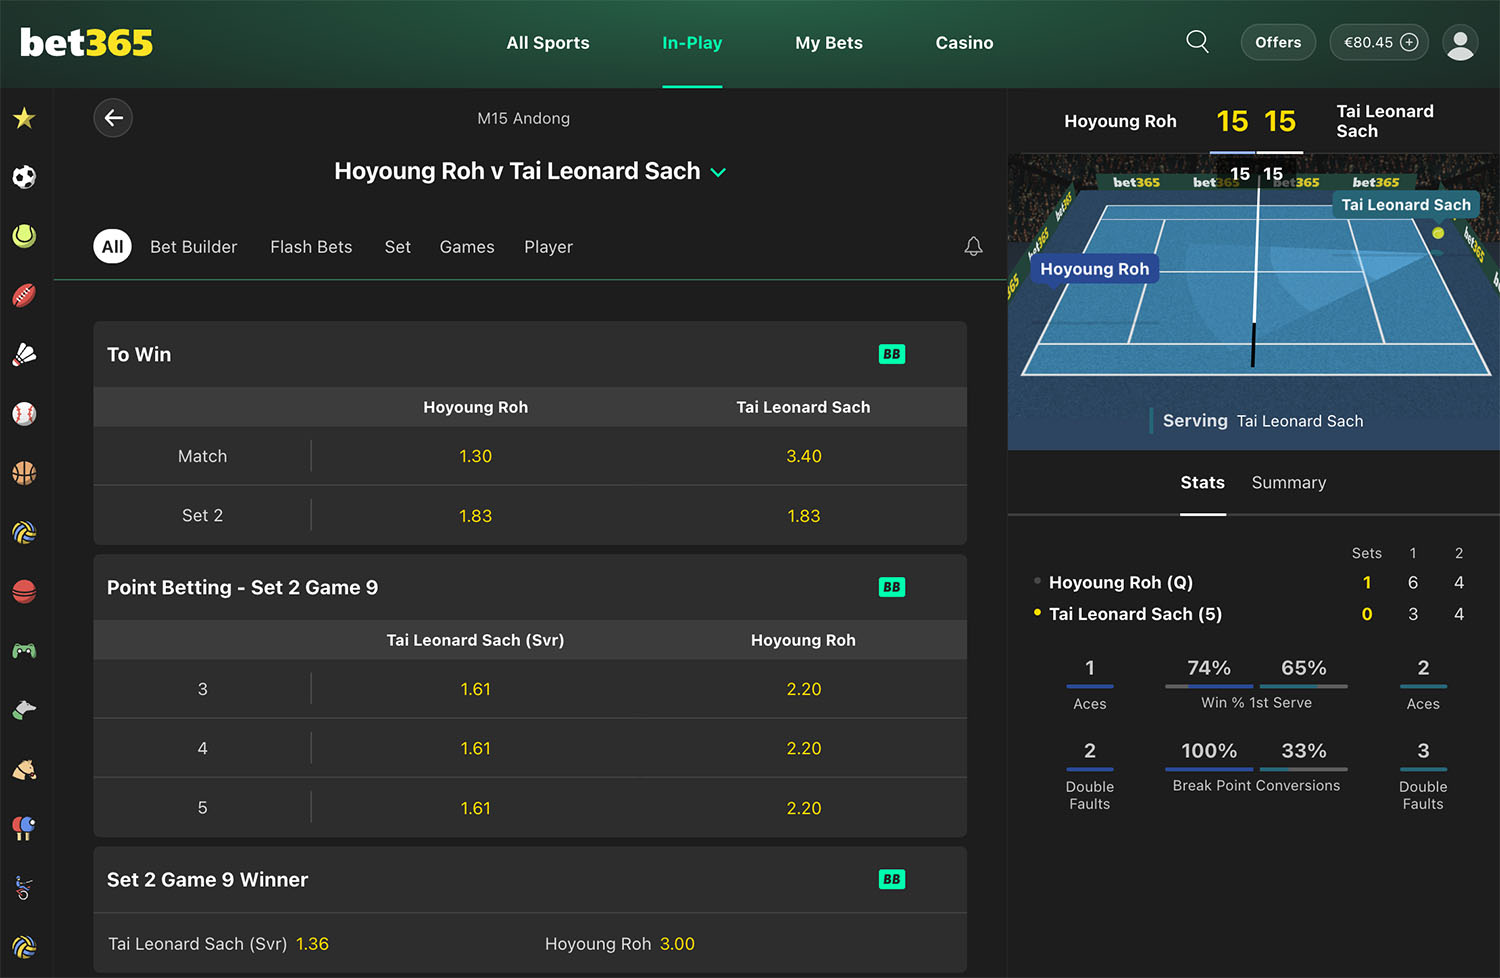Switch to Bet Builder filter tab
Viewport: 1500px width, 978px height.
pyautogui.click(x=194, y=247)
